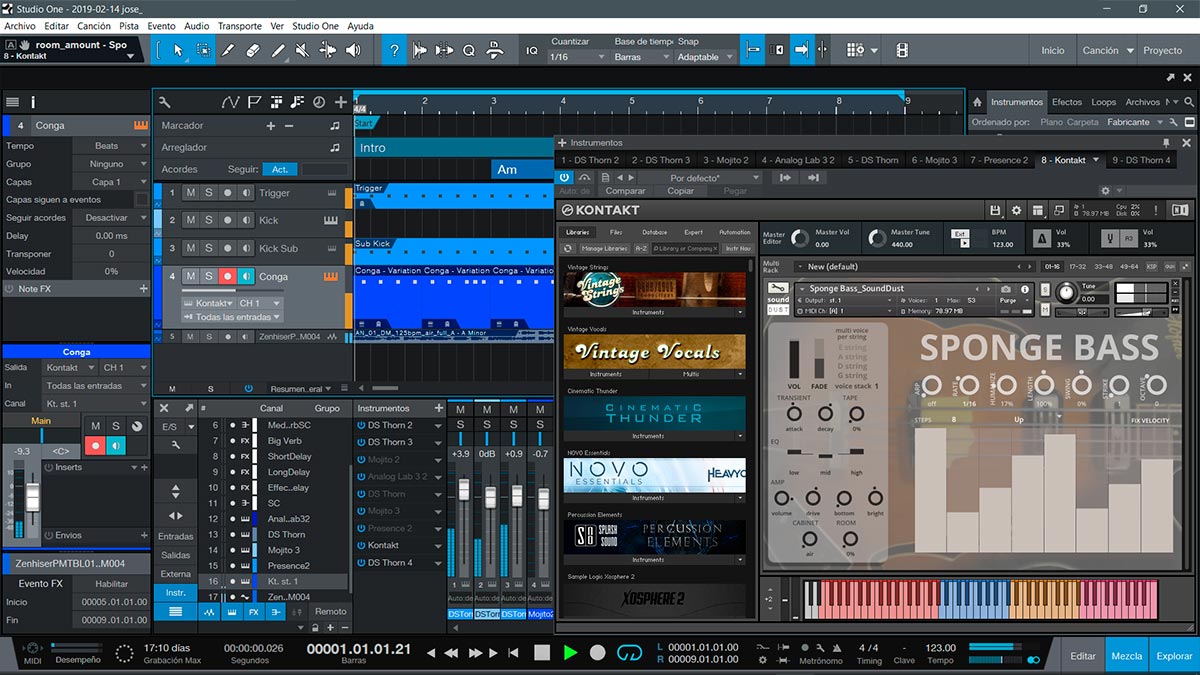Click the Copiar button
1200x675 pixels.
pos(681,191)
